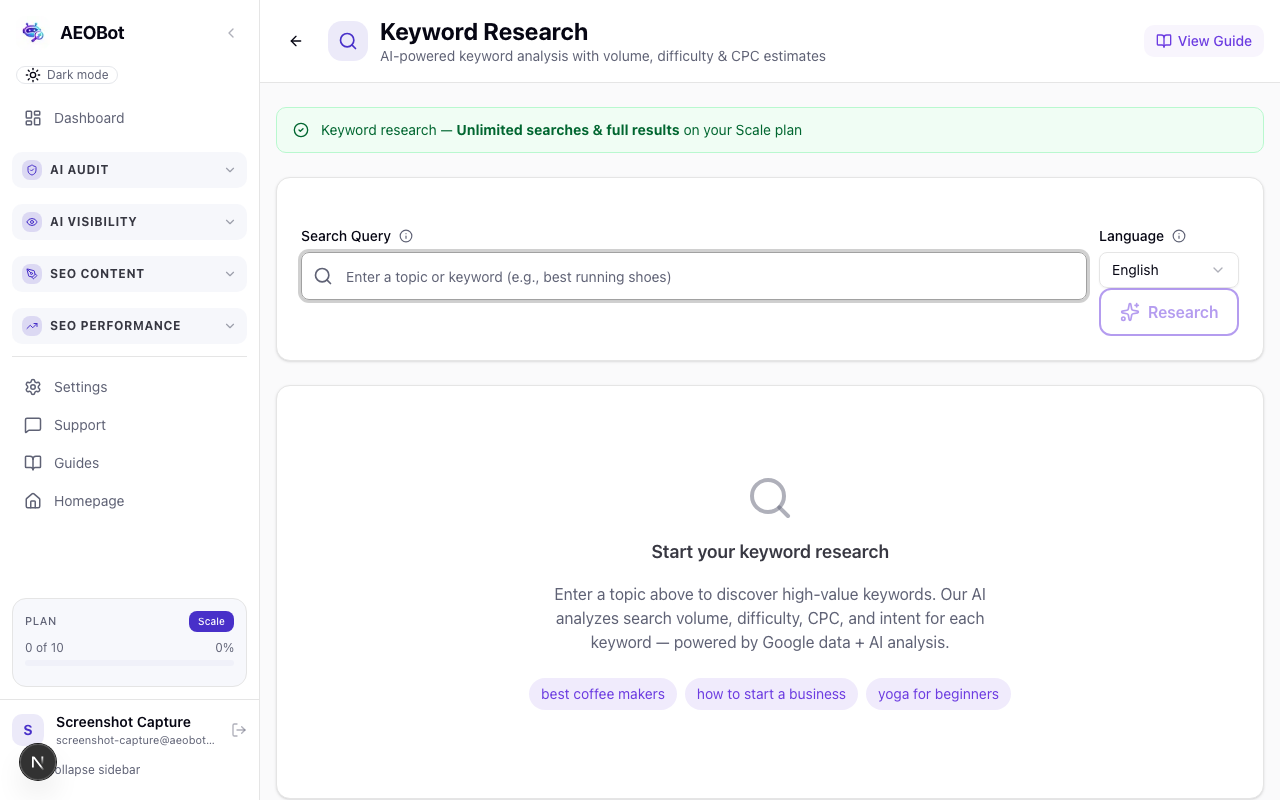Click the Screenshot Capture account name
Image resolution: width=1280 pixels, height=800 pixels.
(x=123, y=722)
